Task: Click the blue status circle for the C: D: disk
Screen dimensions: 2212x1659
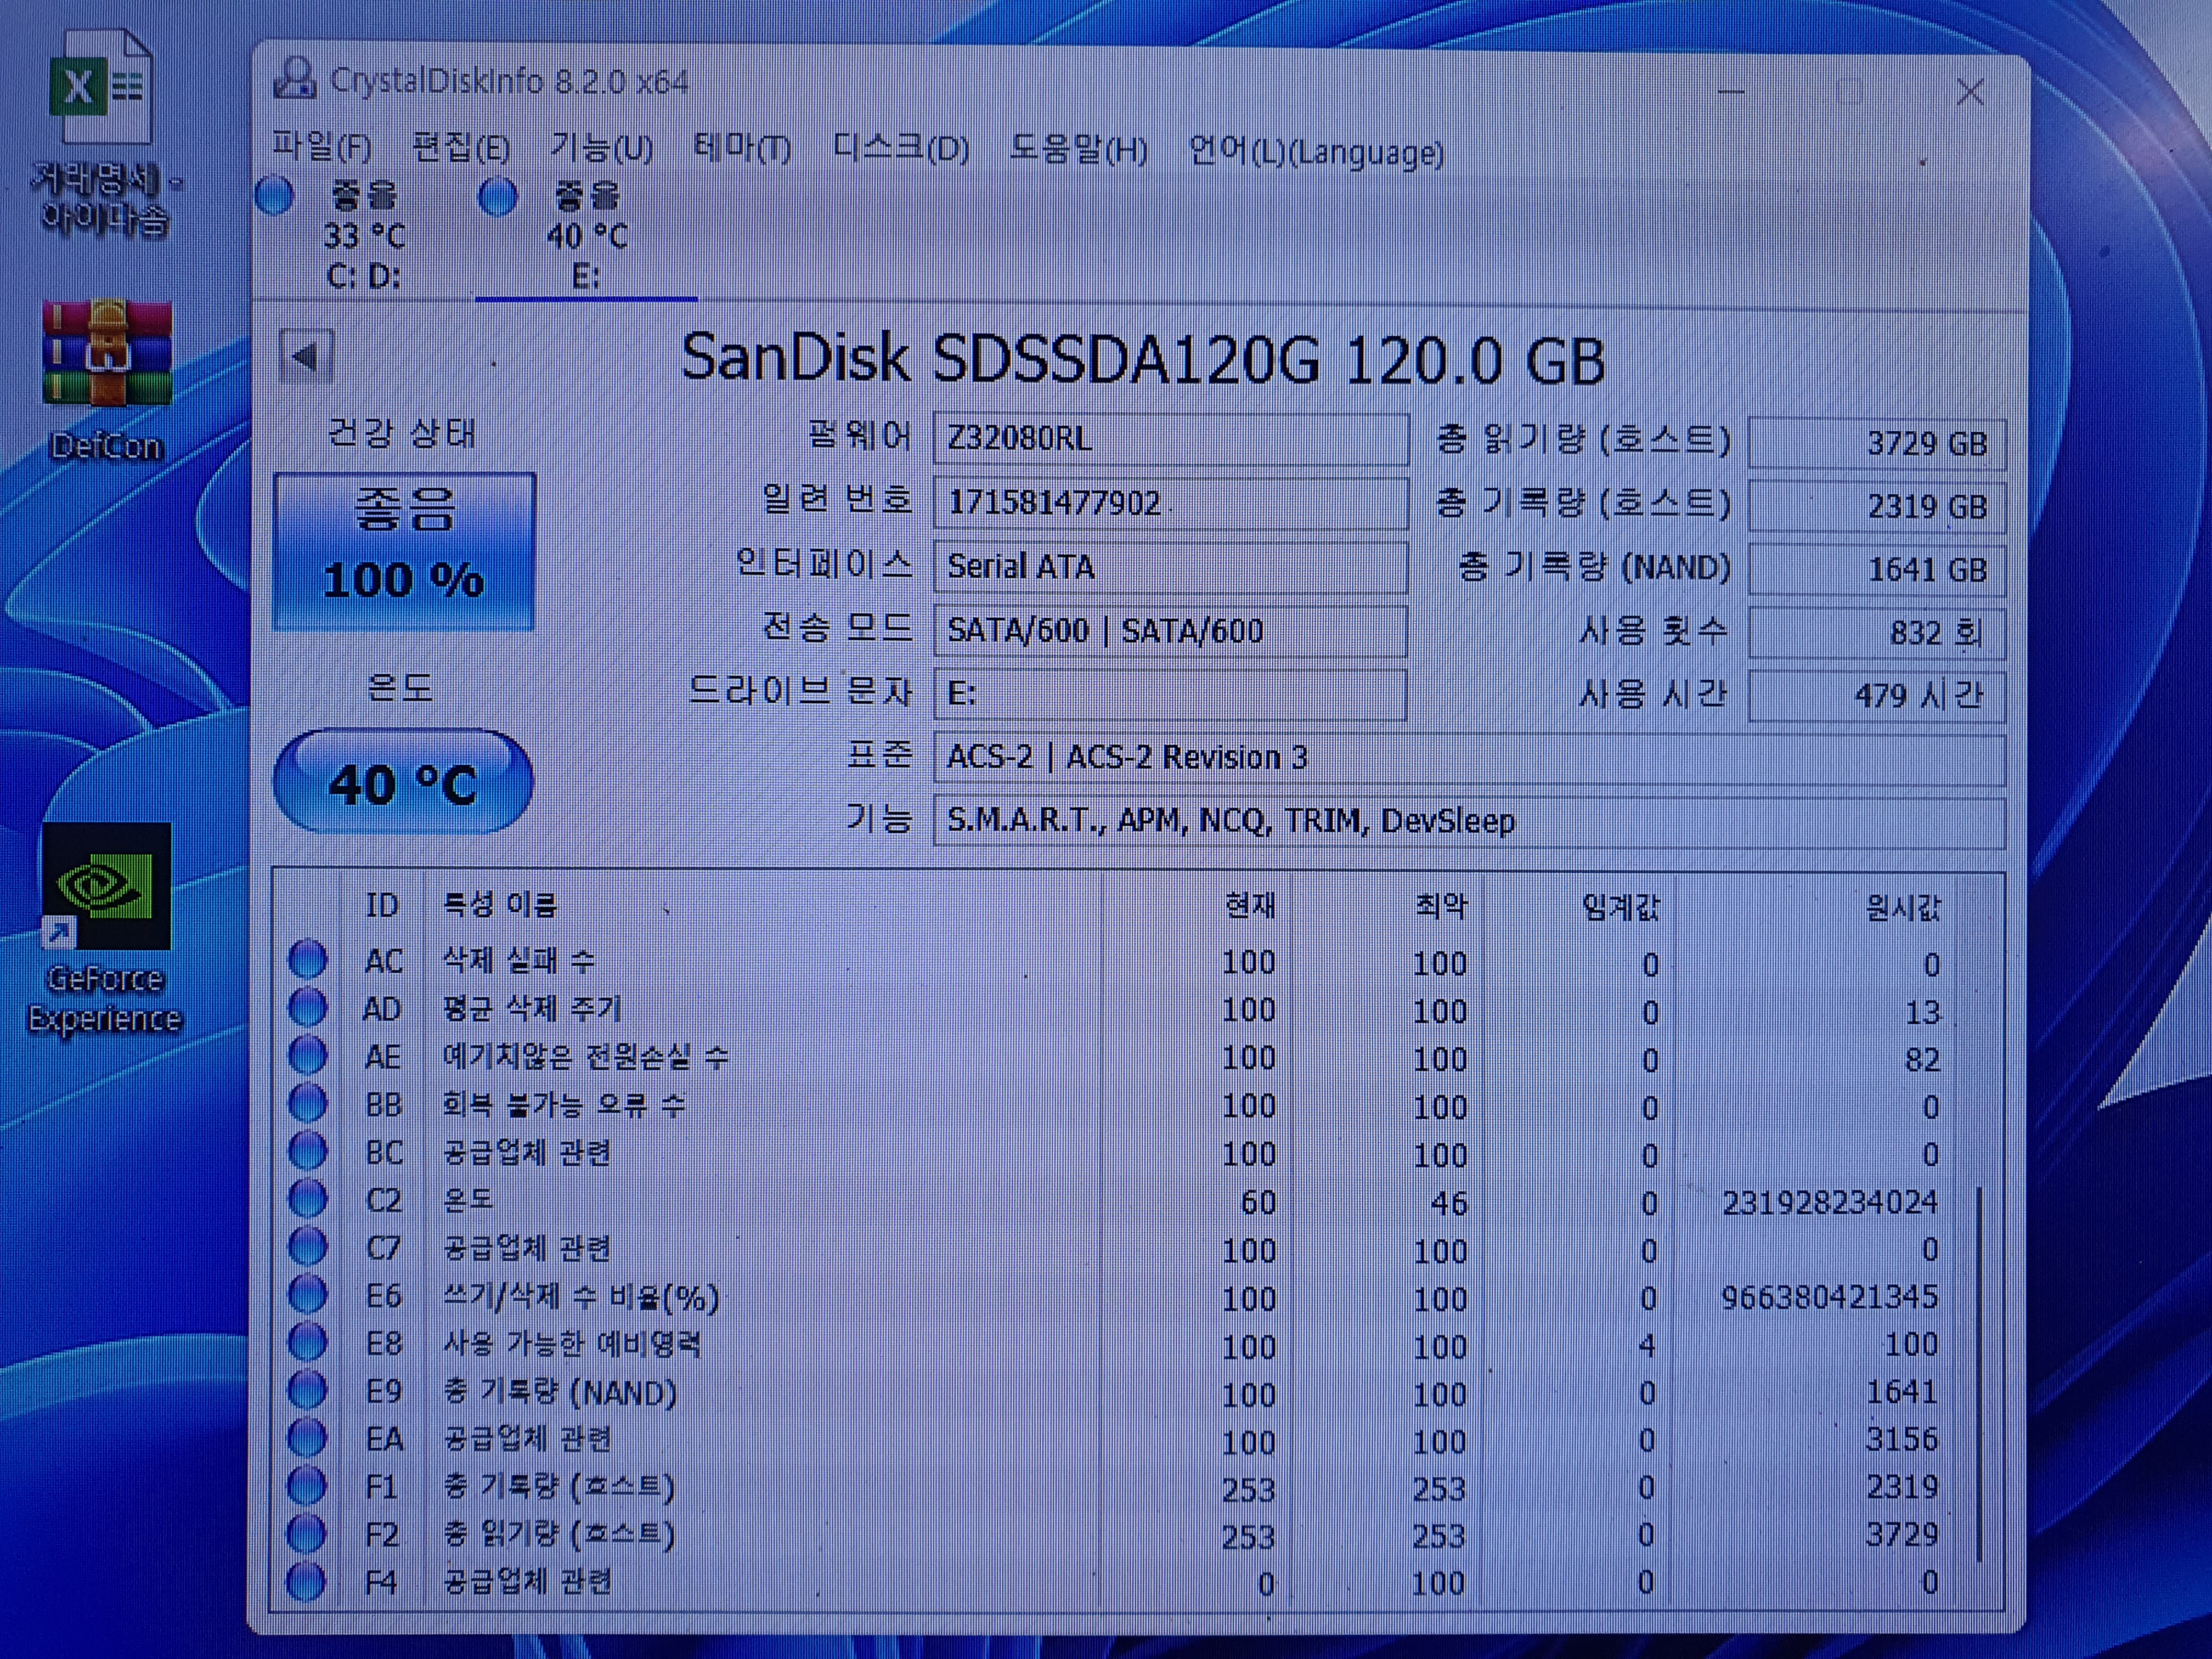Action: [x=275, y=196]
